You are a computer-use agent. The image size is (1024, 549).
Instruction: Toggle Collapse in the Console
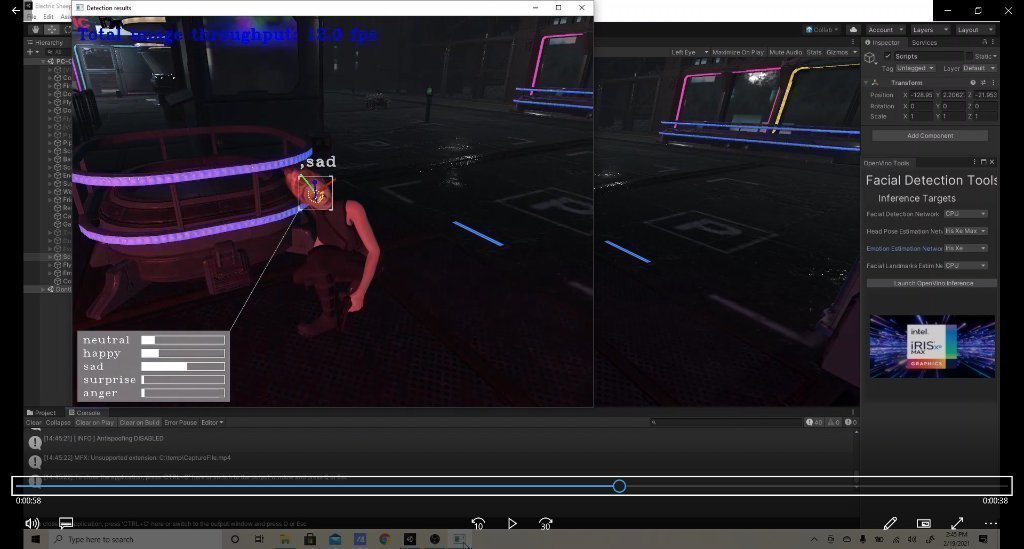(x=58, y=422)
